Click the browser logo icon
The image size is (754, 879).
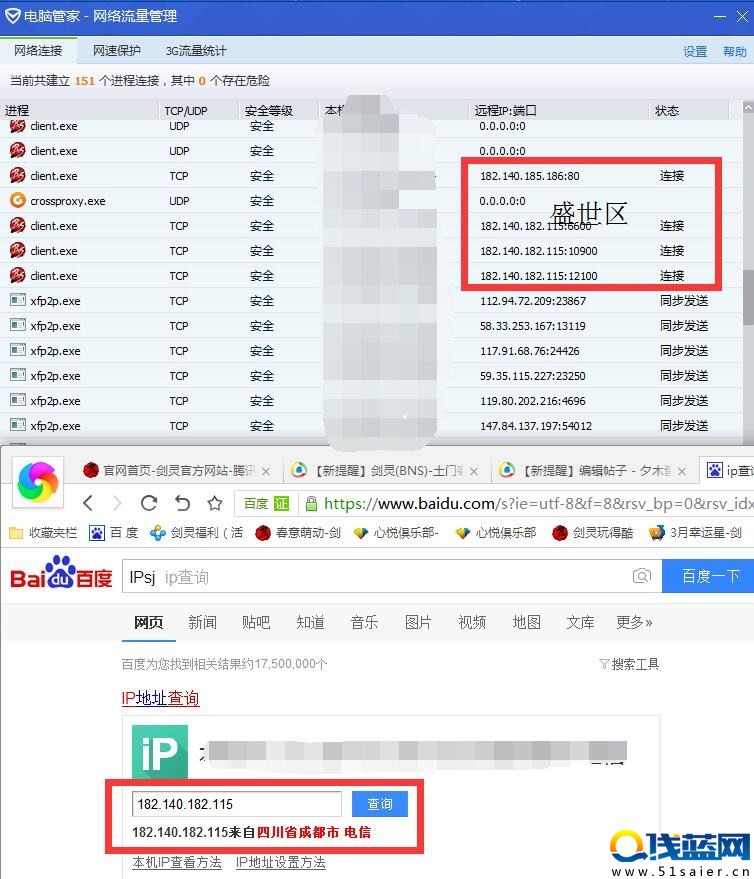tap(38, 482)
